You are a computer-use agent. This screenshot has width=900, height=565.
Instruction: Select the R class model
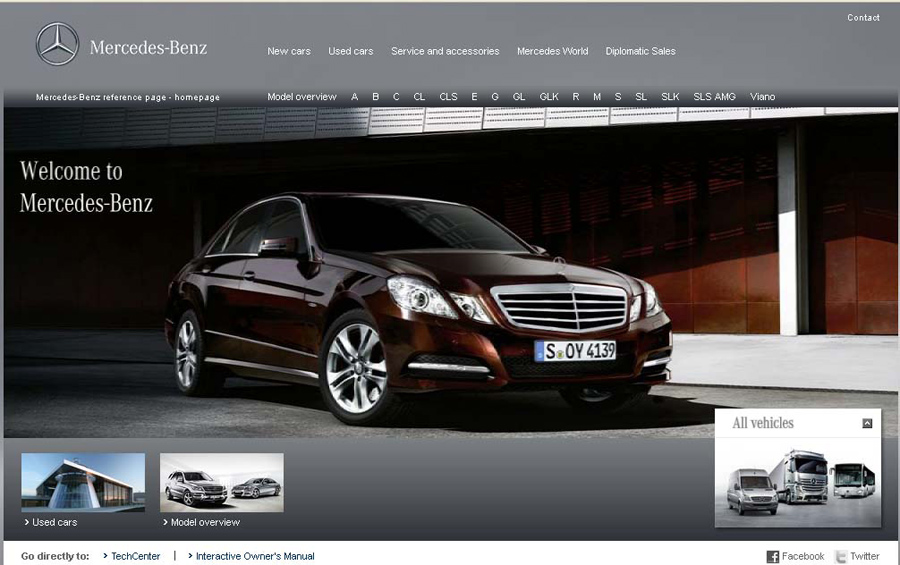click(x=576, y=97)
